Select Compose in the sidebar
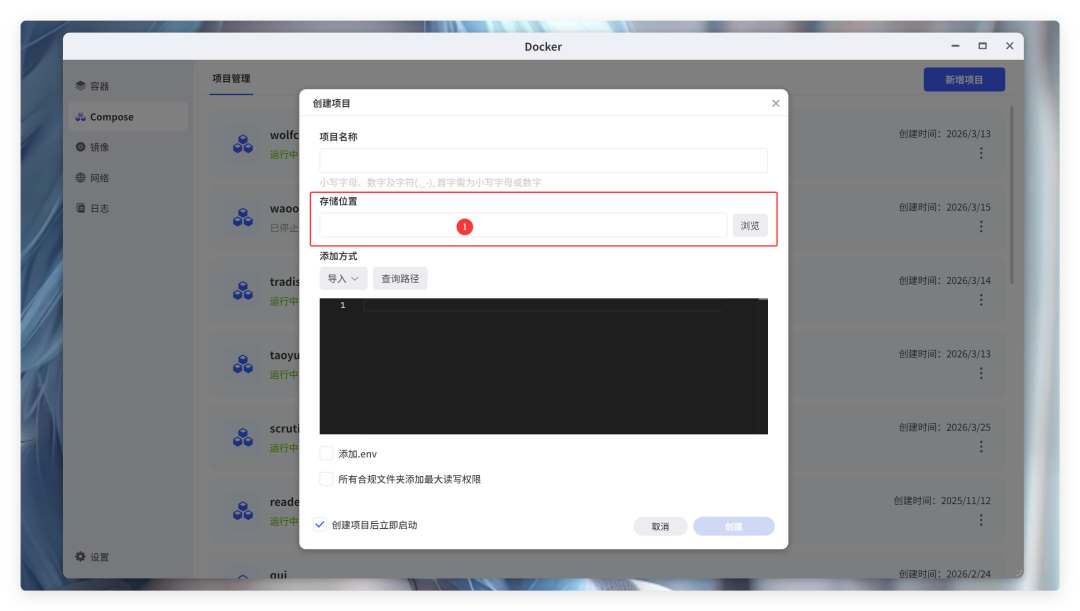 pos(127,117)
